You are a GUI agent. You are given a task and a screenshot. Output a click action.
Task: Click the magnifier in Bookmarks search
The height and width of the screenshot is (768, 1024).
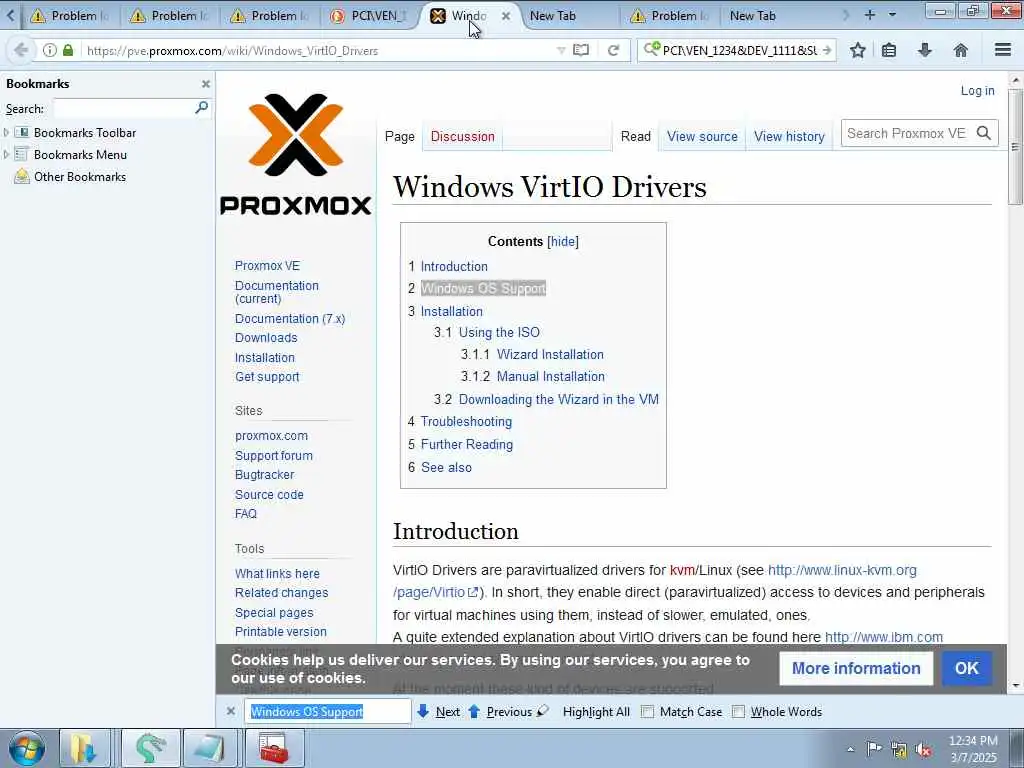tap(201, 108)
